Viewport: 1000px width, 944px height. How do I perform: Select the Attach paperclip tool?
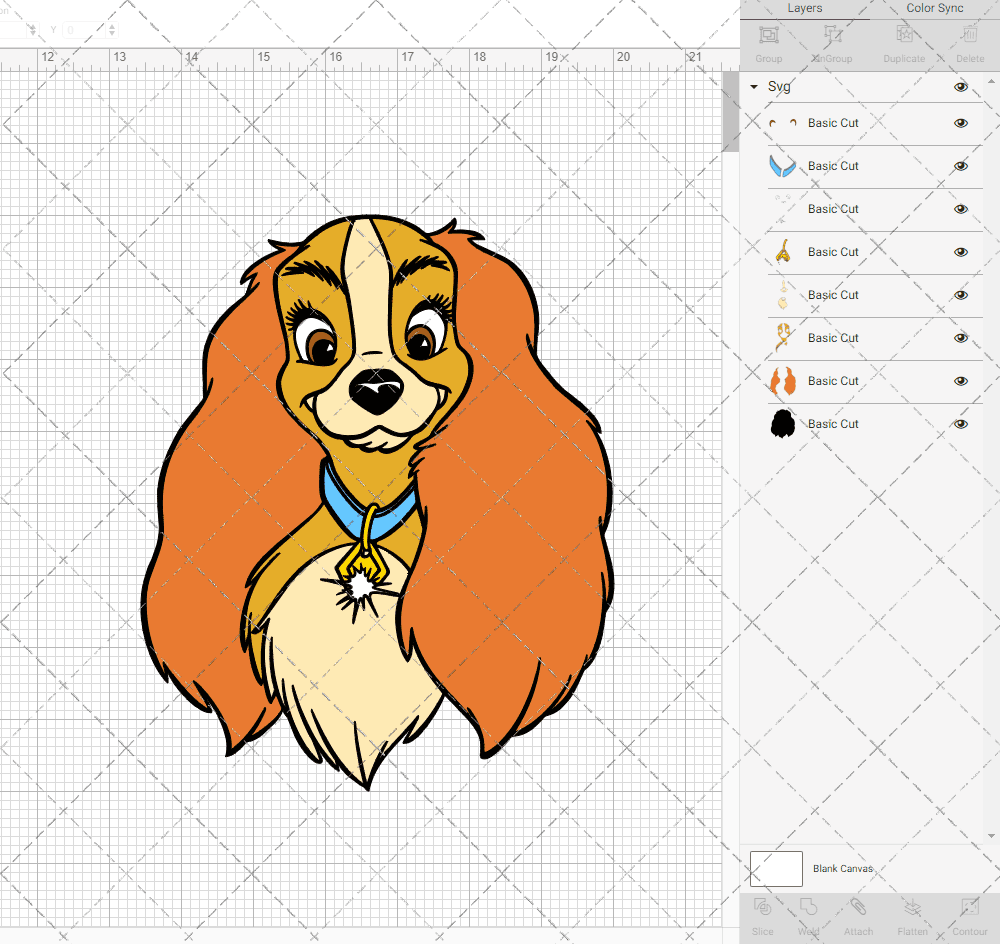click(858, 907)
